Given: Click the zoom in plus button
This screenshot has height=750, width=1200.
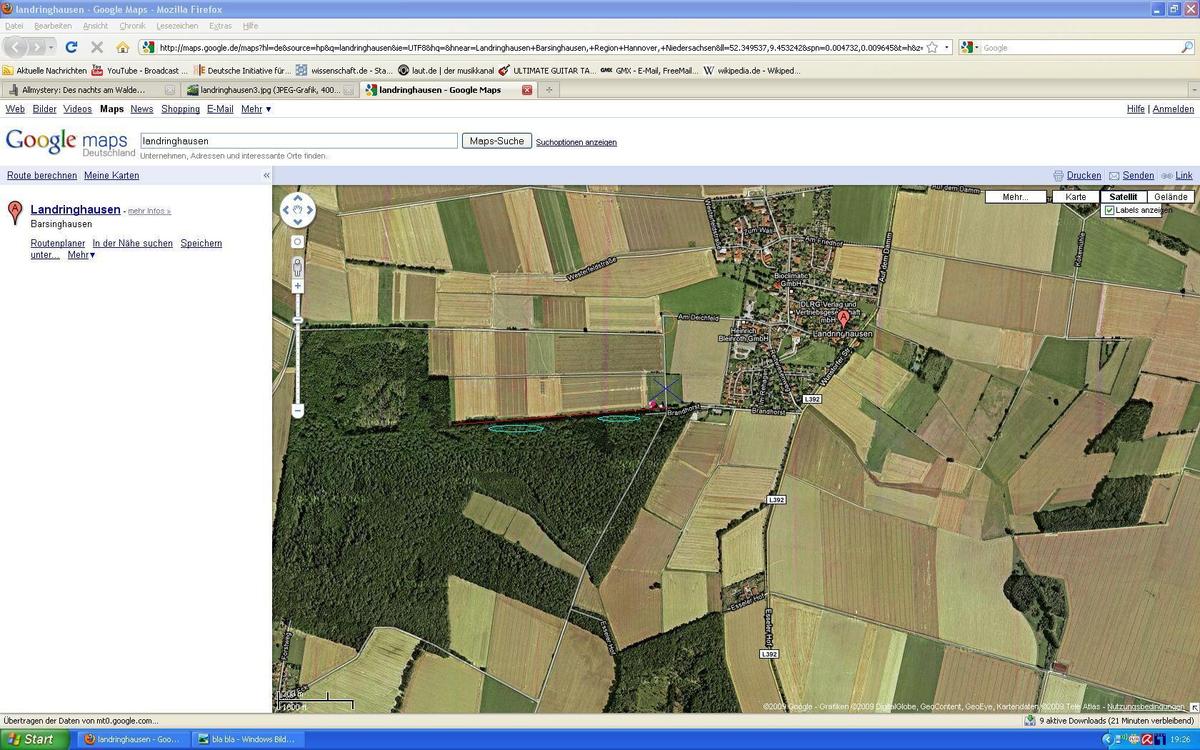Looking at the screenshot, I should (x=298, y=286).
